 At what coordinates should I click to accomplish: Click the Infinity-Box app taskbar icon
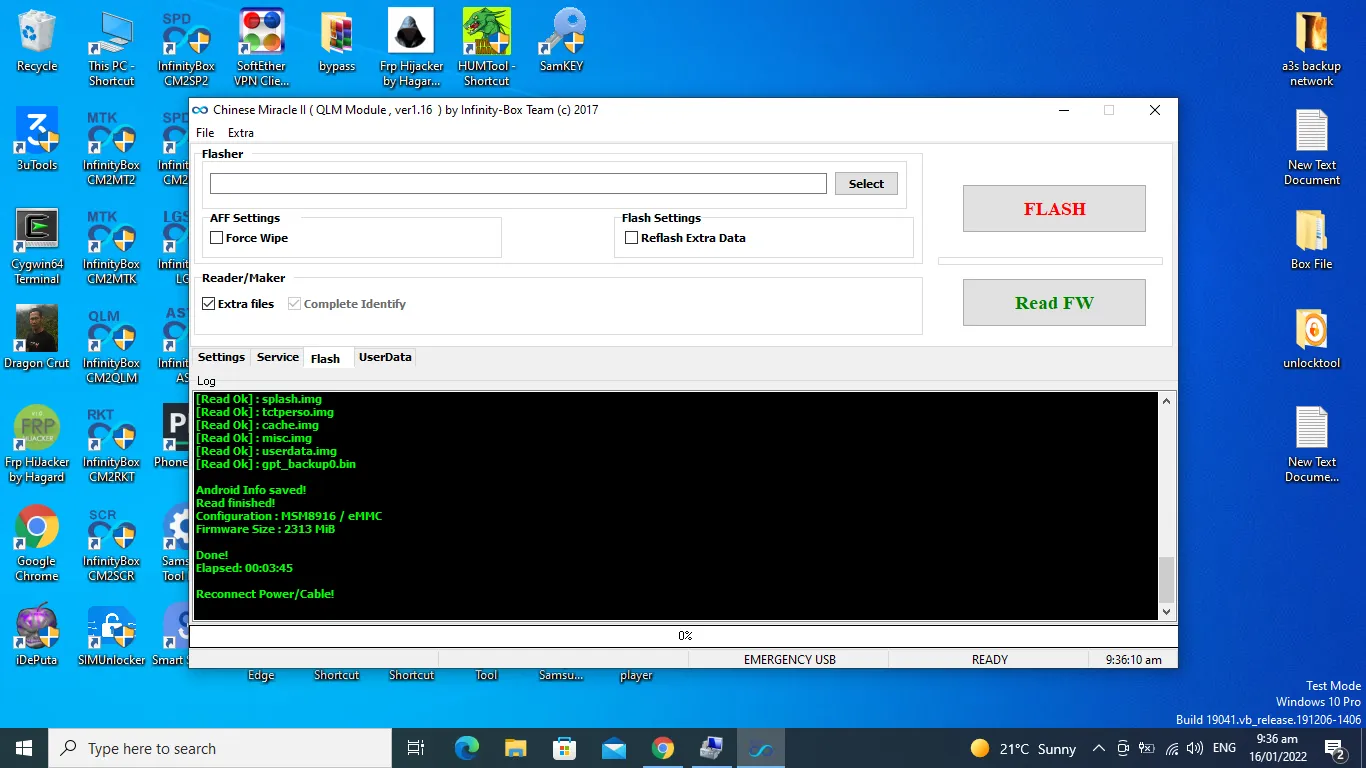tap(761, 748)
